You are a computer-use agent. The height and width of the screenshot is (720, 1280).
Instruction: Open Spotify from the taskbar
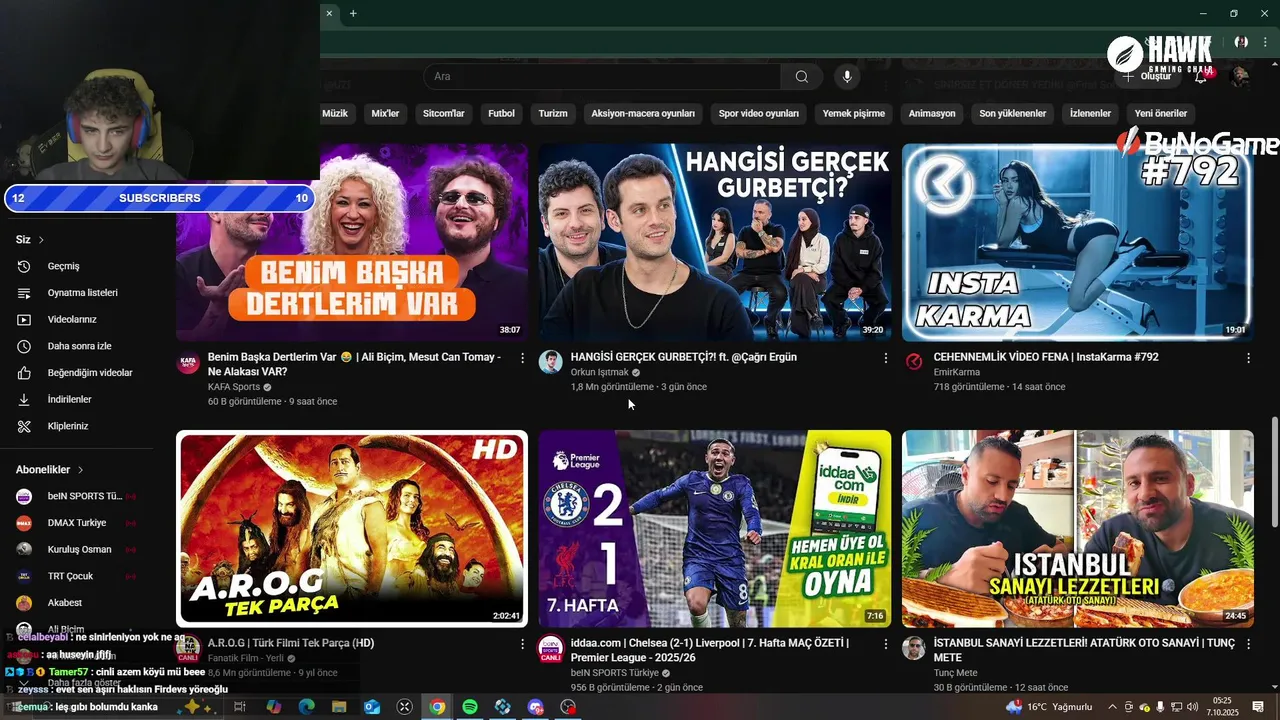coord(470,707)
